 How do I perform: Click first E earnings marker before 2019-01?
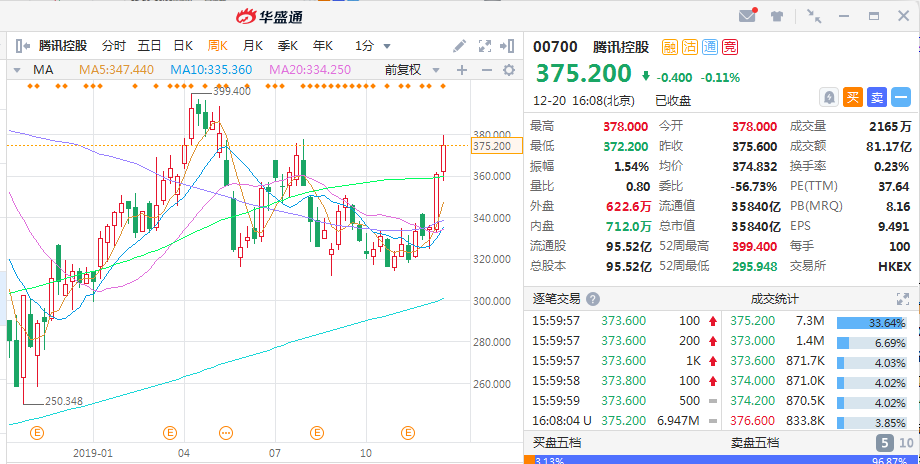click(37, 433)
